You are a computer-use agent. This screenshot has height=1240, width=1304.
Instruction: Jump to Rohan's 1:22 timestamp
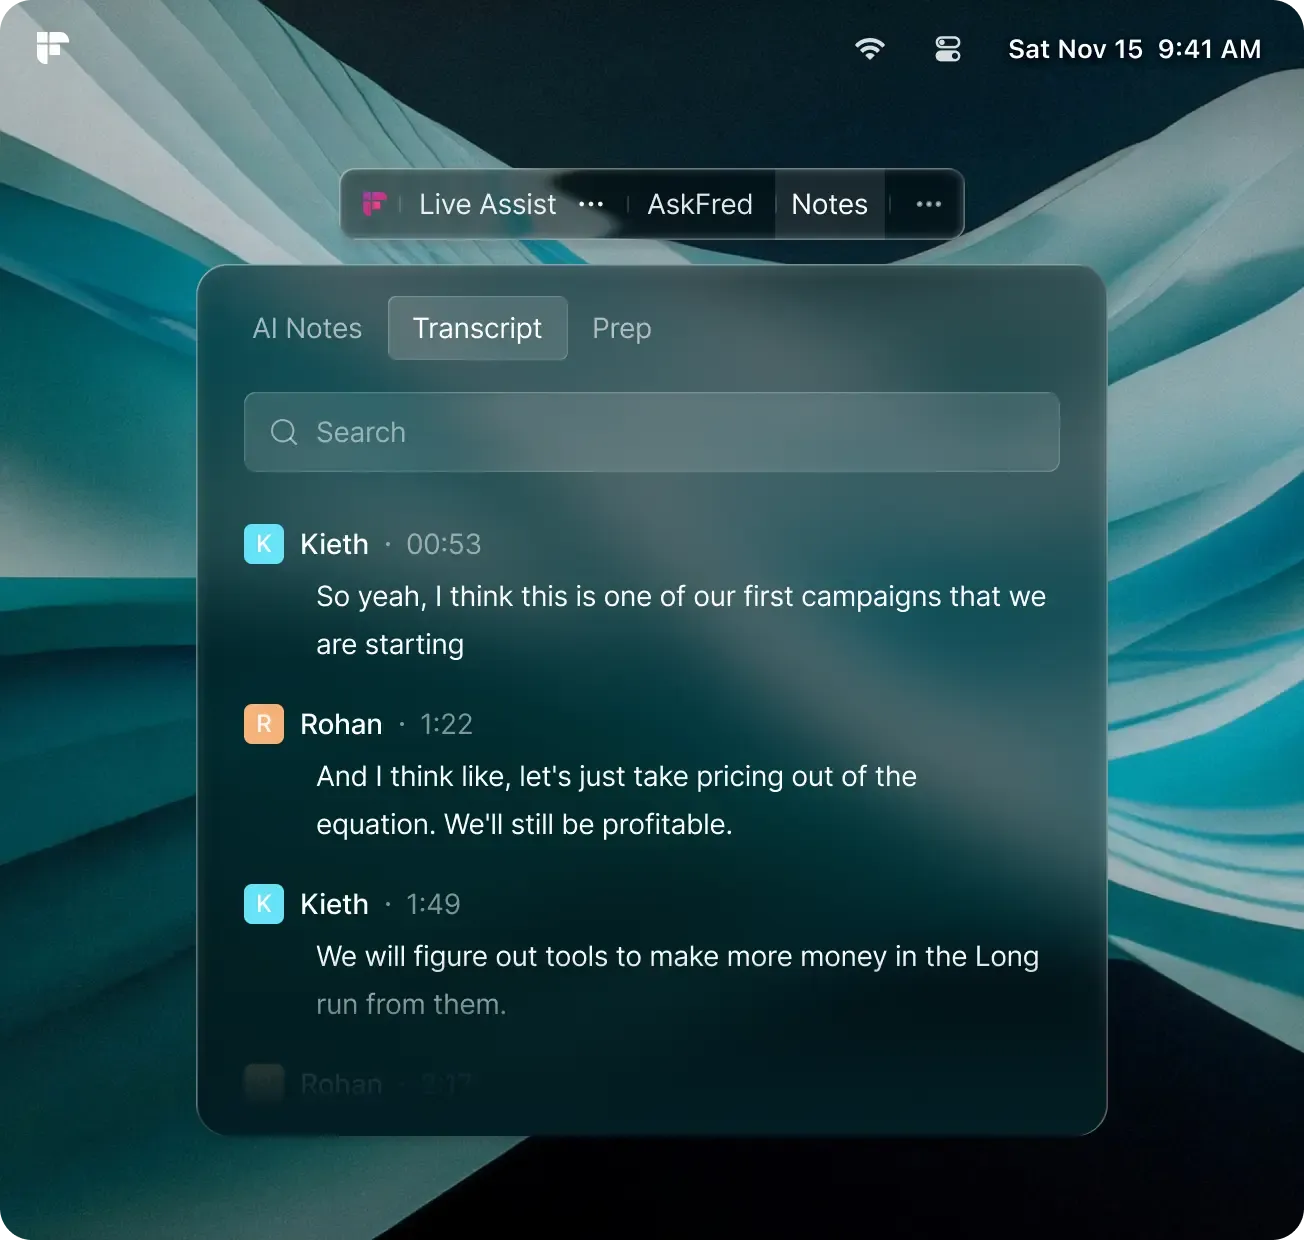click(x=446, y=724)
